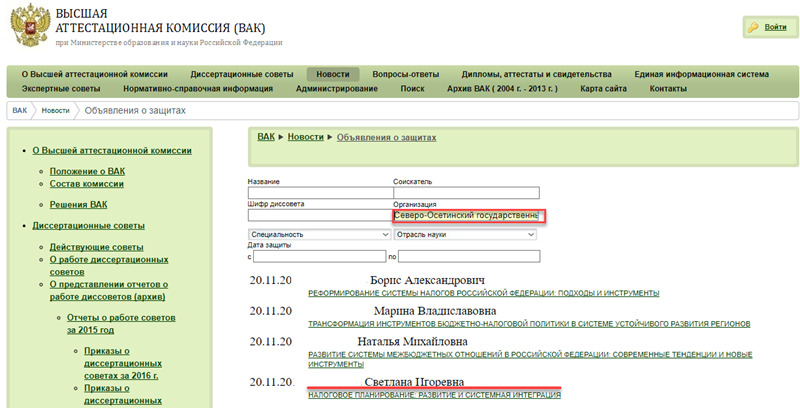Open sidebar link О Высшей аттестационной комиссии
Image resolution: width=800 pixels, height=408 pixels.
click(x=112, y=150)
